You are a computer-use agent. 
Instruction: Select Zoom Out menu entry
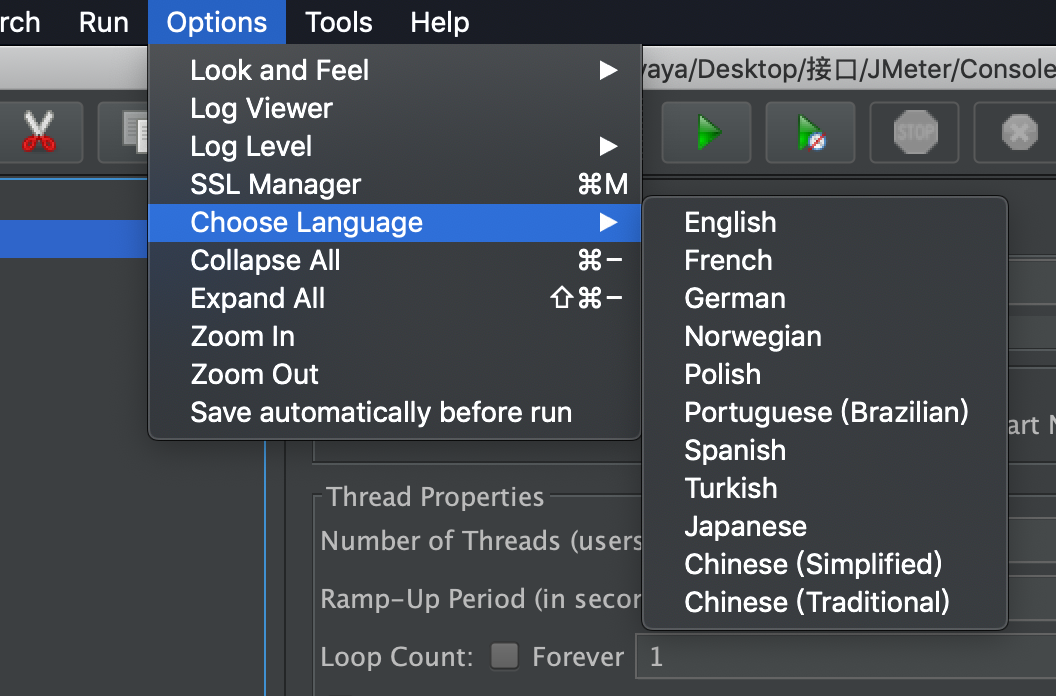coord(394,374)
